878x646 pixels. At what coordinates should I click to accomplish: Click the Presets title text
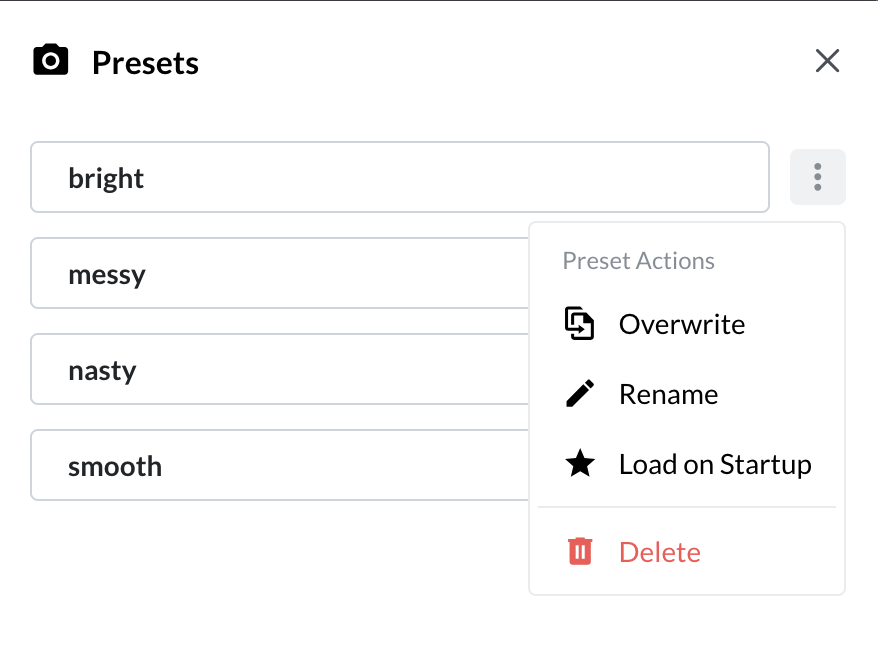(x=146, y=63)
